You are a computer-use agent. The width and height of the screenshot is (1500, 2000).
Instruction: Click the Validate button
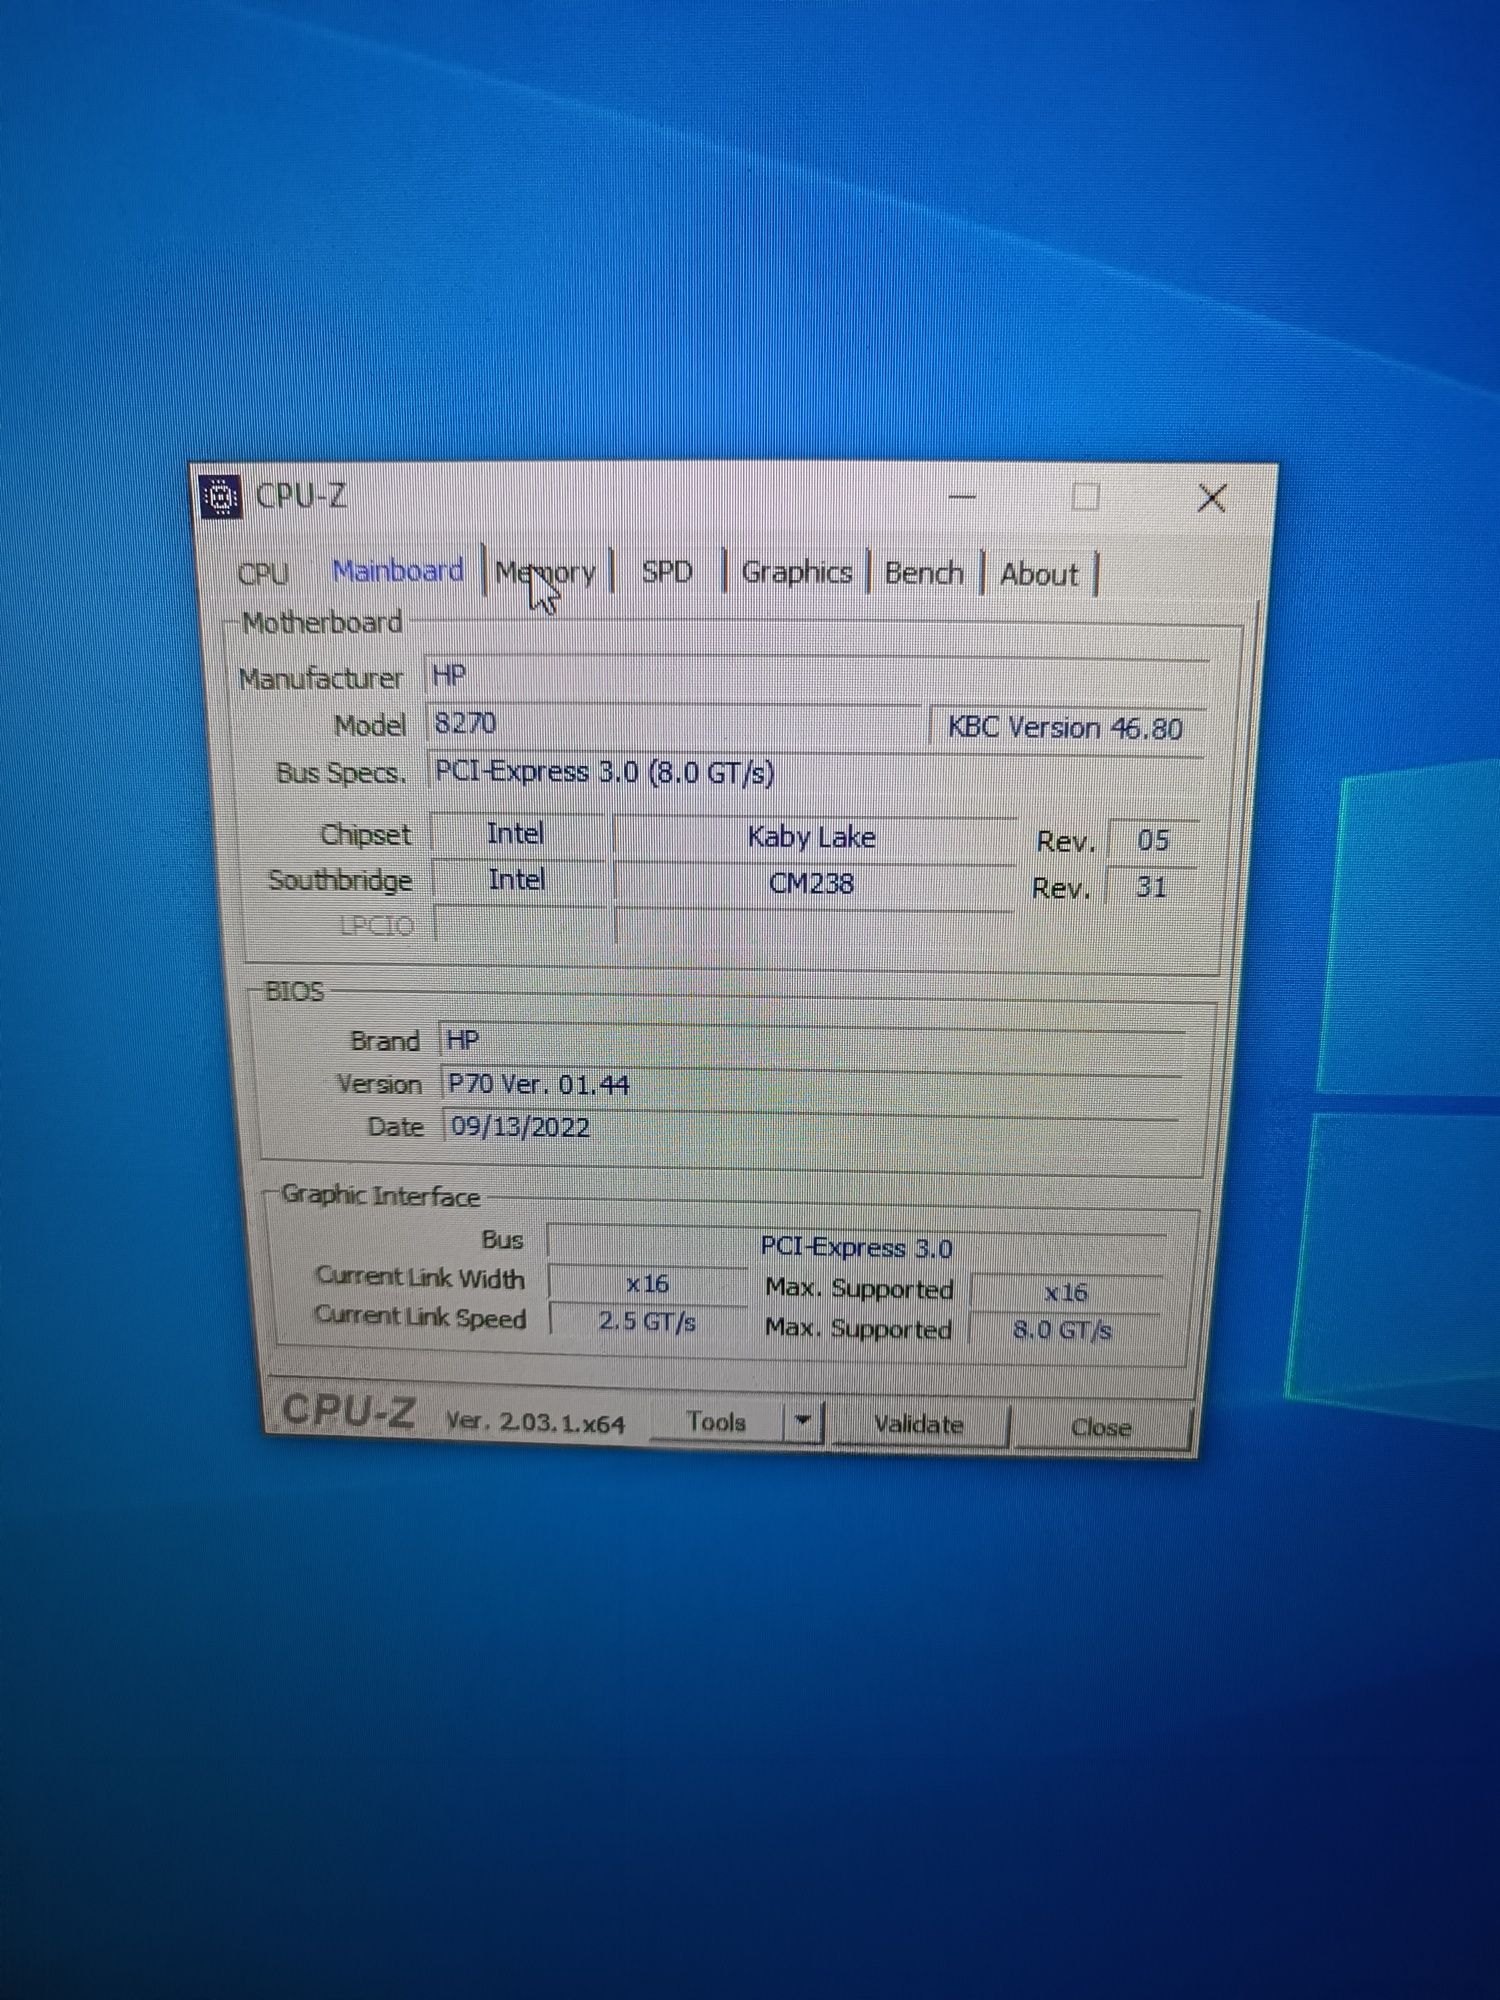(919, 1424)
